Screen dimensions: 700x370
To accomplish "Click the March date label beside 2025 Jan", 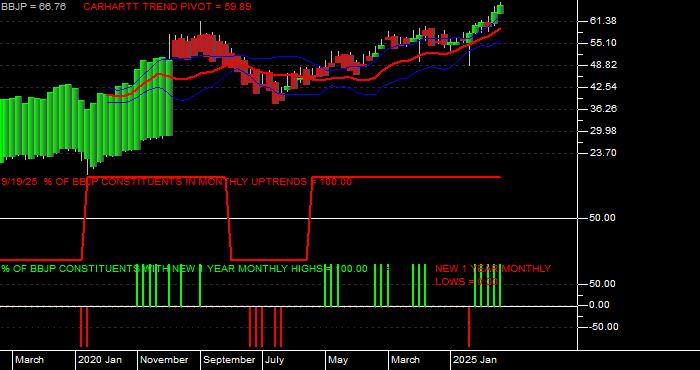I will click(406, 360).
